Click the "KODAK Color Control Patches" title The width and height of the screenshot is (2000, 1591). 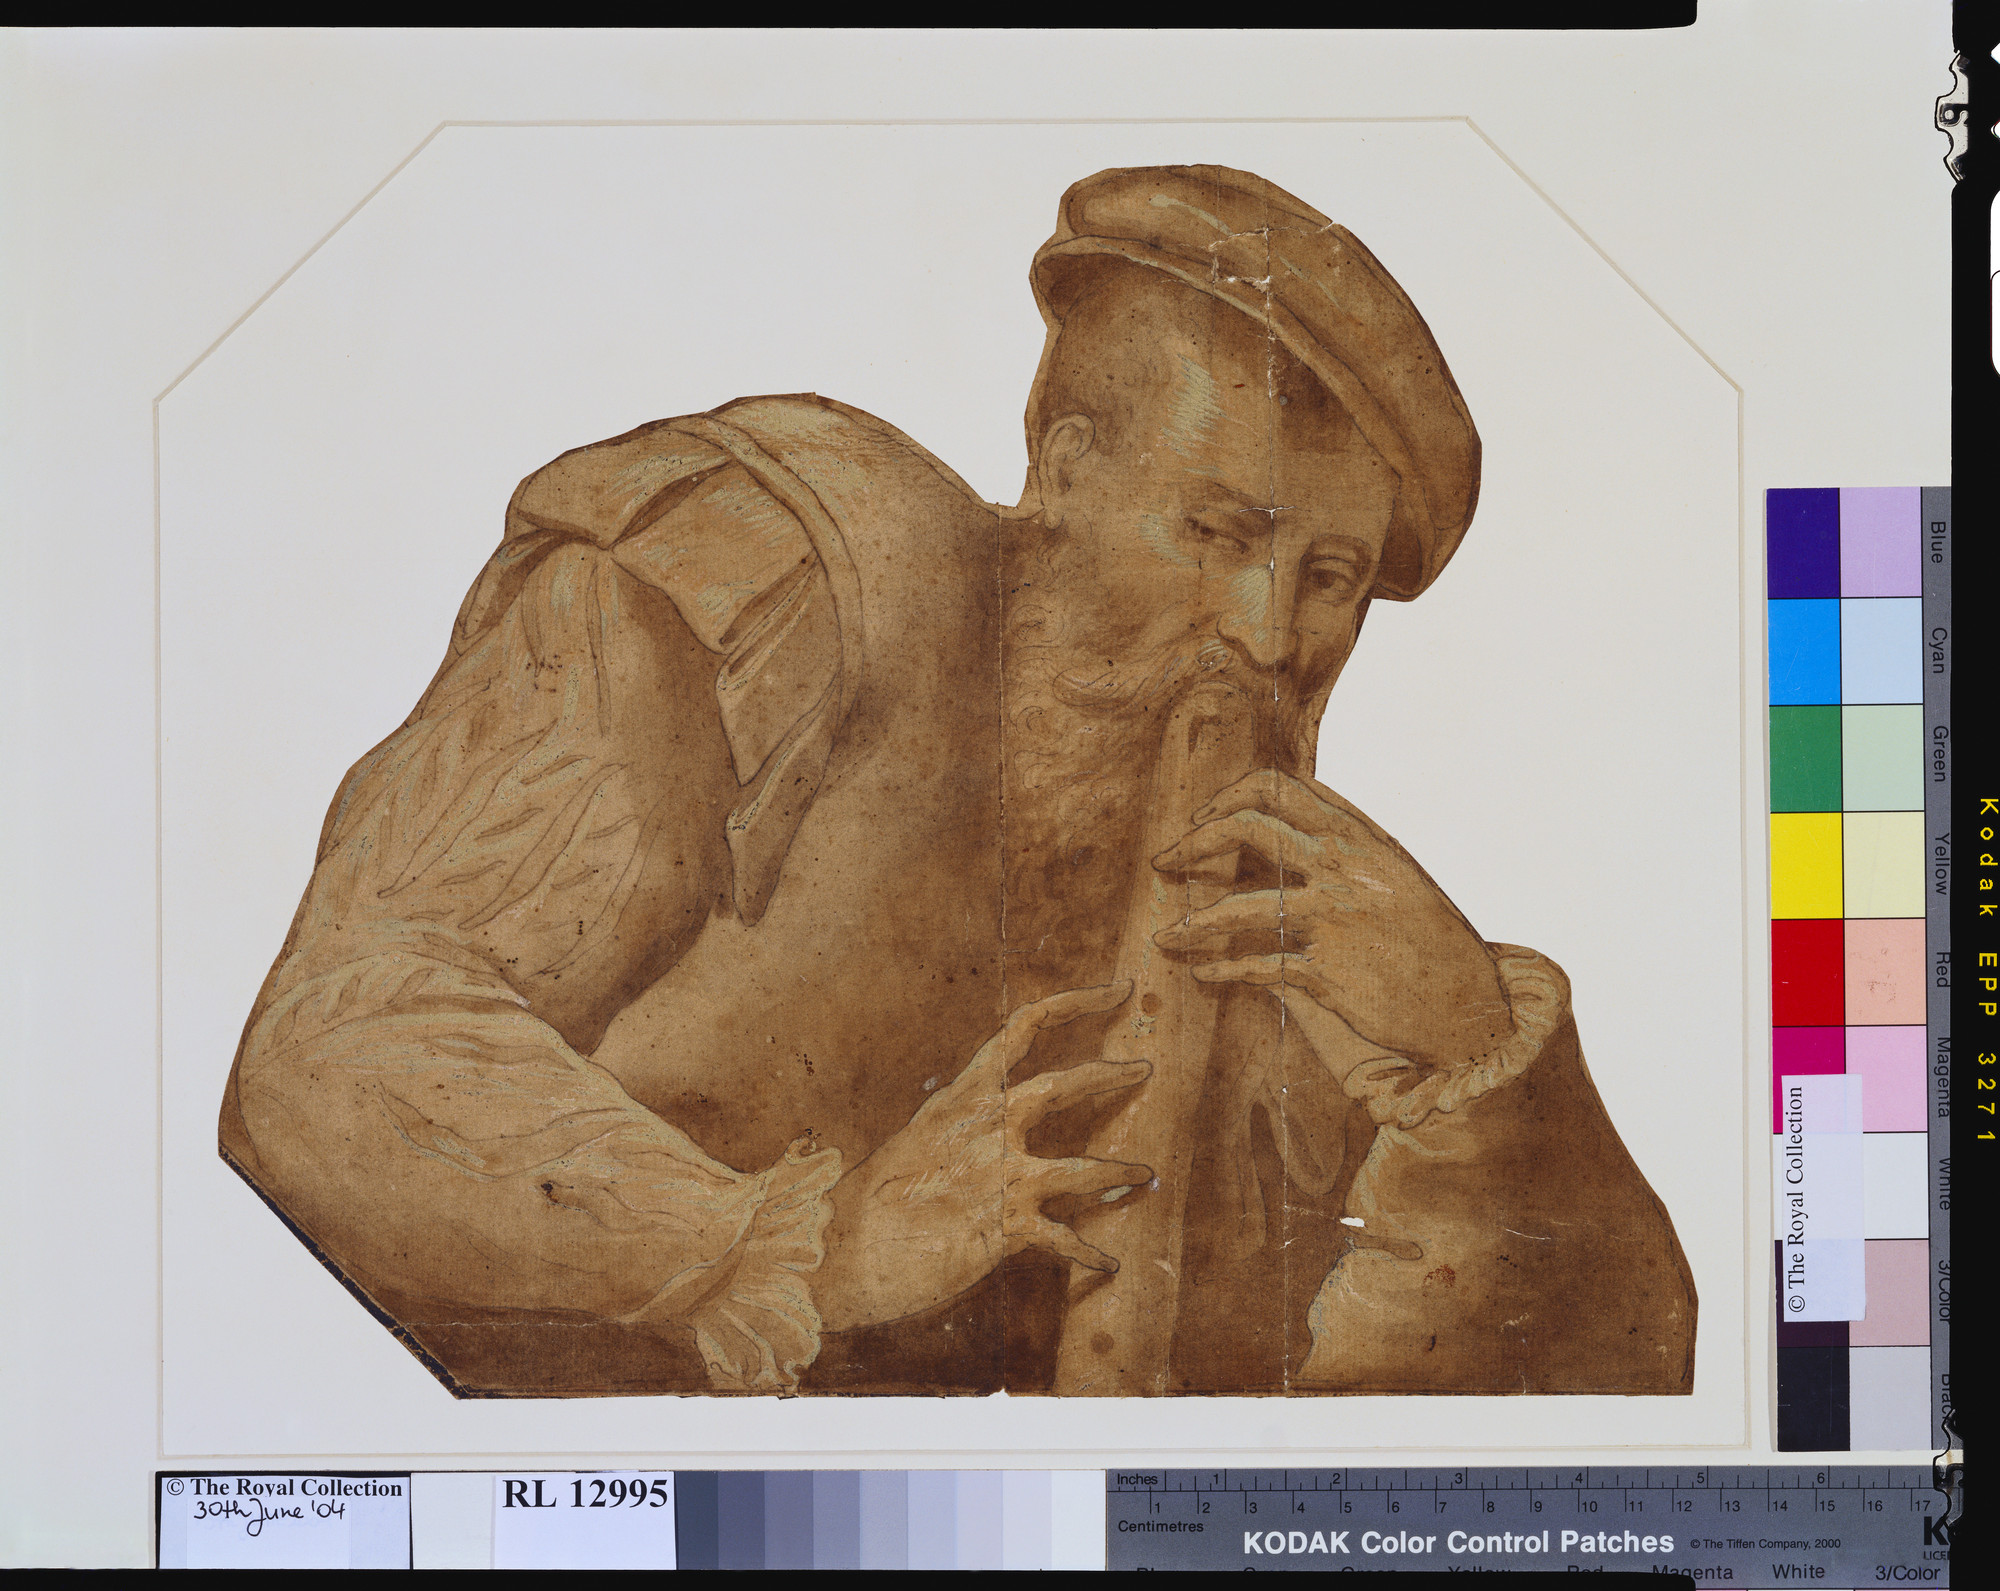pyautogui.click(x=1458, y=1542)
